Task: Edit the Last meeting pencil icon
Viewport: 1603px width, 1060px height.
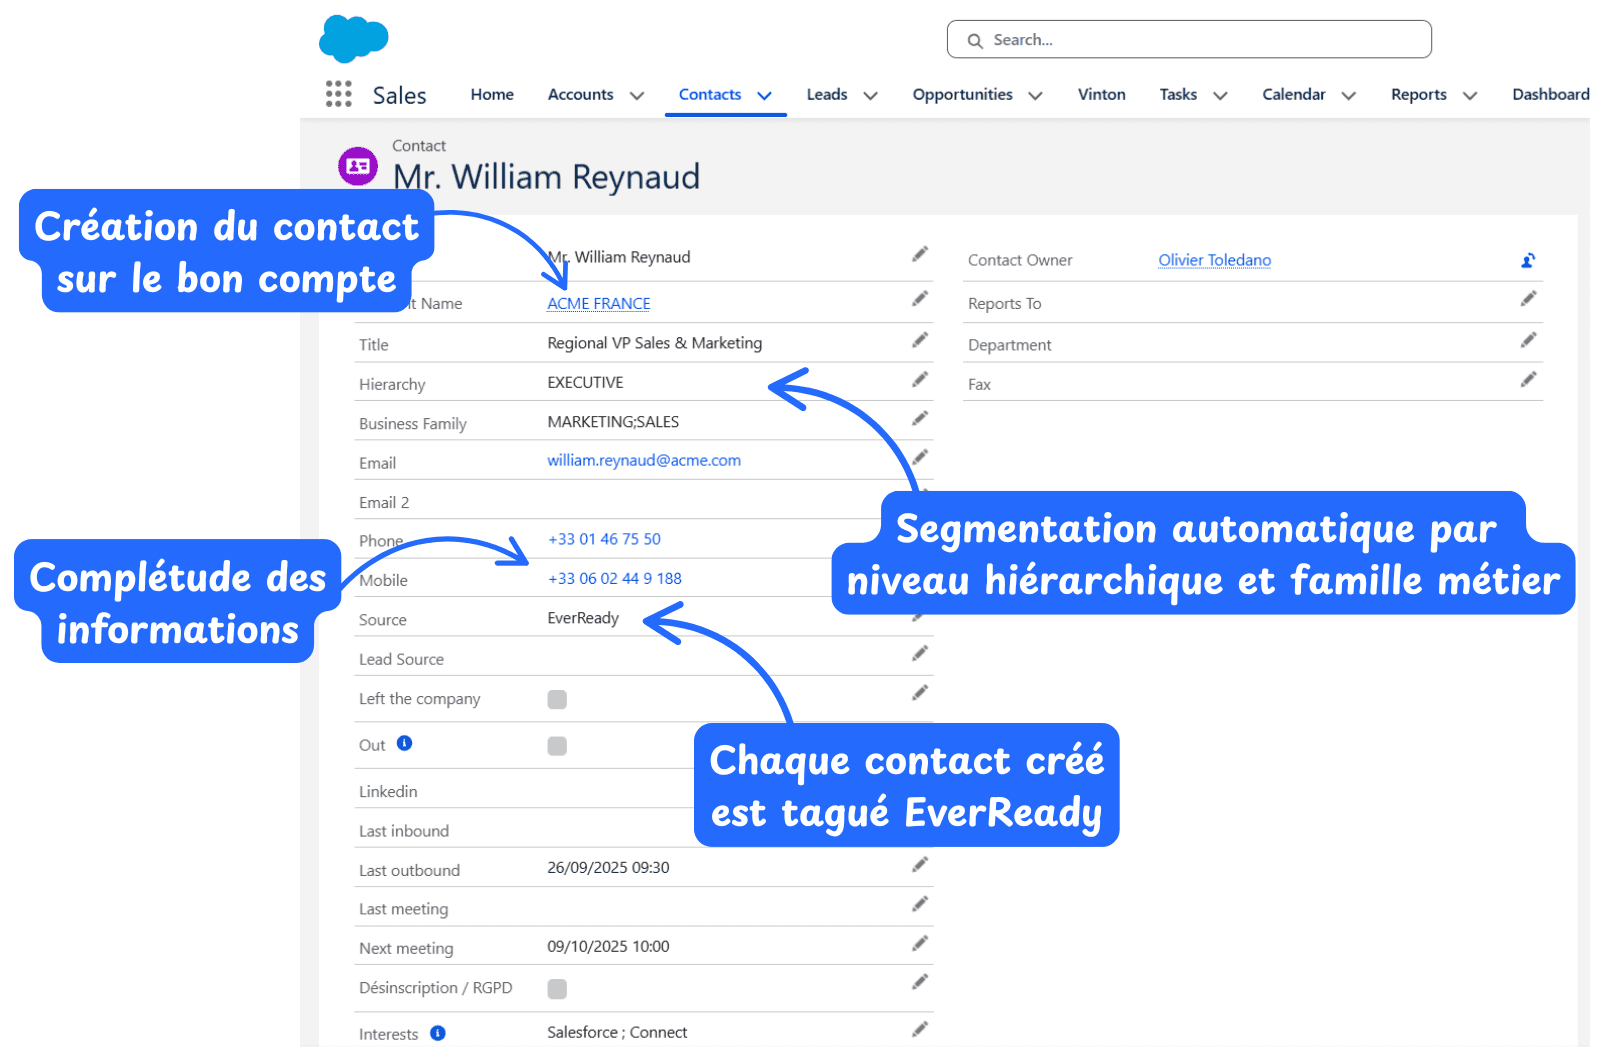Action: pyautogui.click(x=920, y=905)
